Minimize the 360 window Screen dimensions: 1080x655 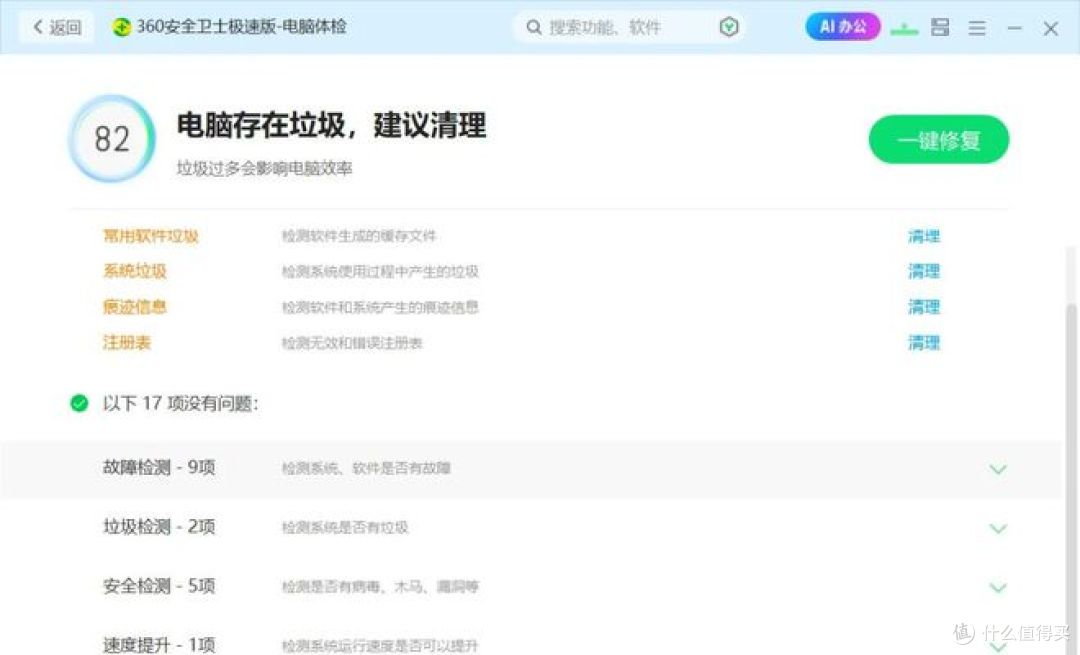click(1014, 28)
